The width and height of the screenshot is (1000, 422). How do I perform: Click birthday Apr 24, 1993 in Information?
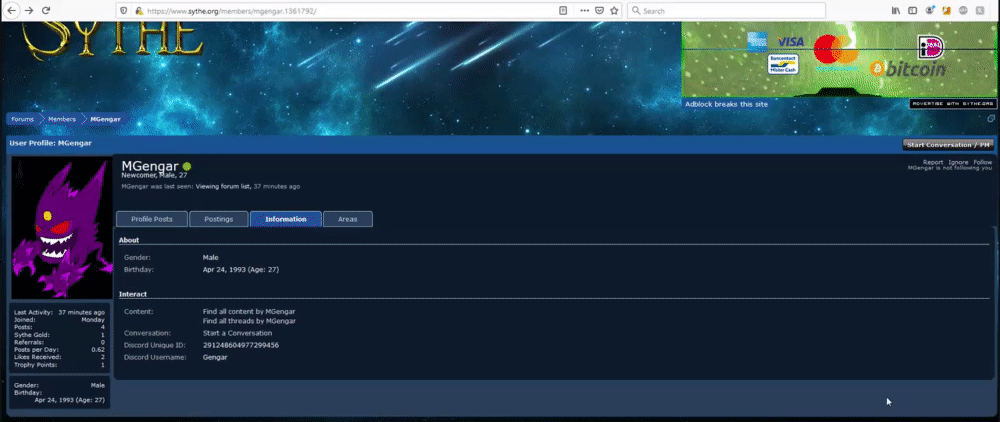click(240, 270)
